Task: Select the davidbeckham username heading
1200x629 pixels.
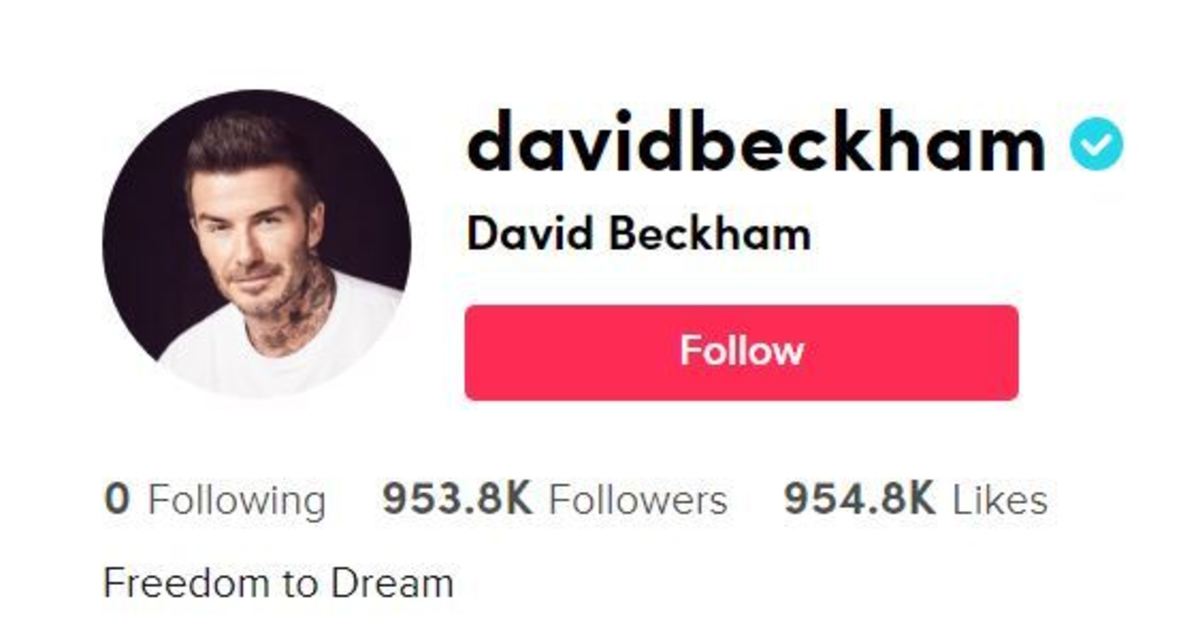Action: [756, 144]
